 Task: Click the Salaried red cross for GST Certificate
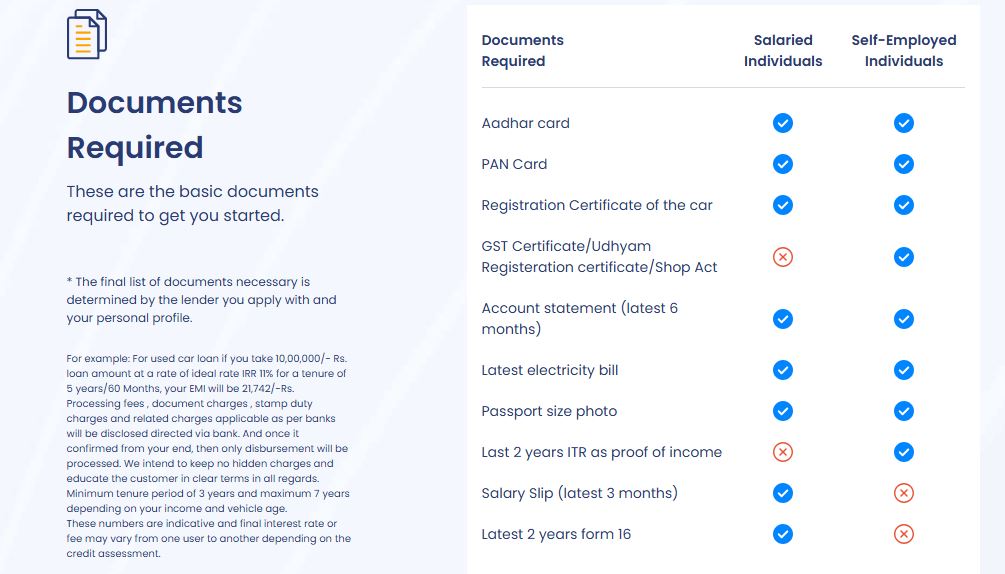[783, 257]
